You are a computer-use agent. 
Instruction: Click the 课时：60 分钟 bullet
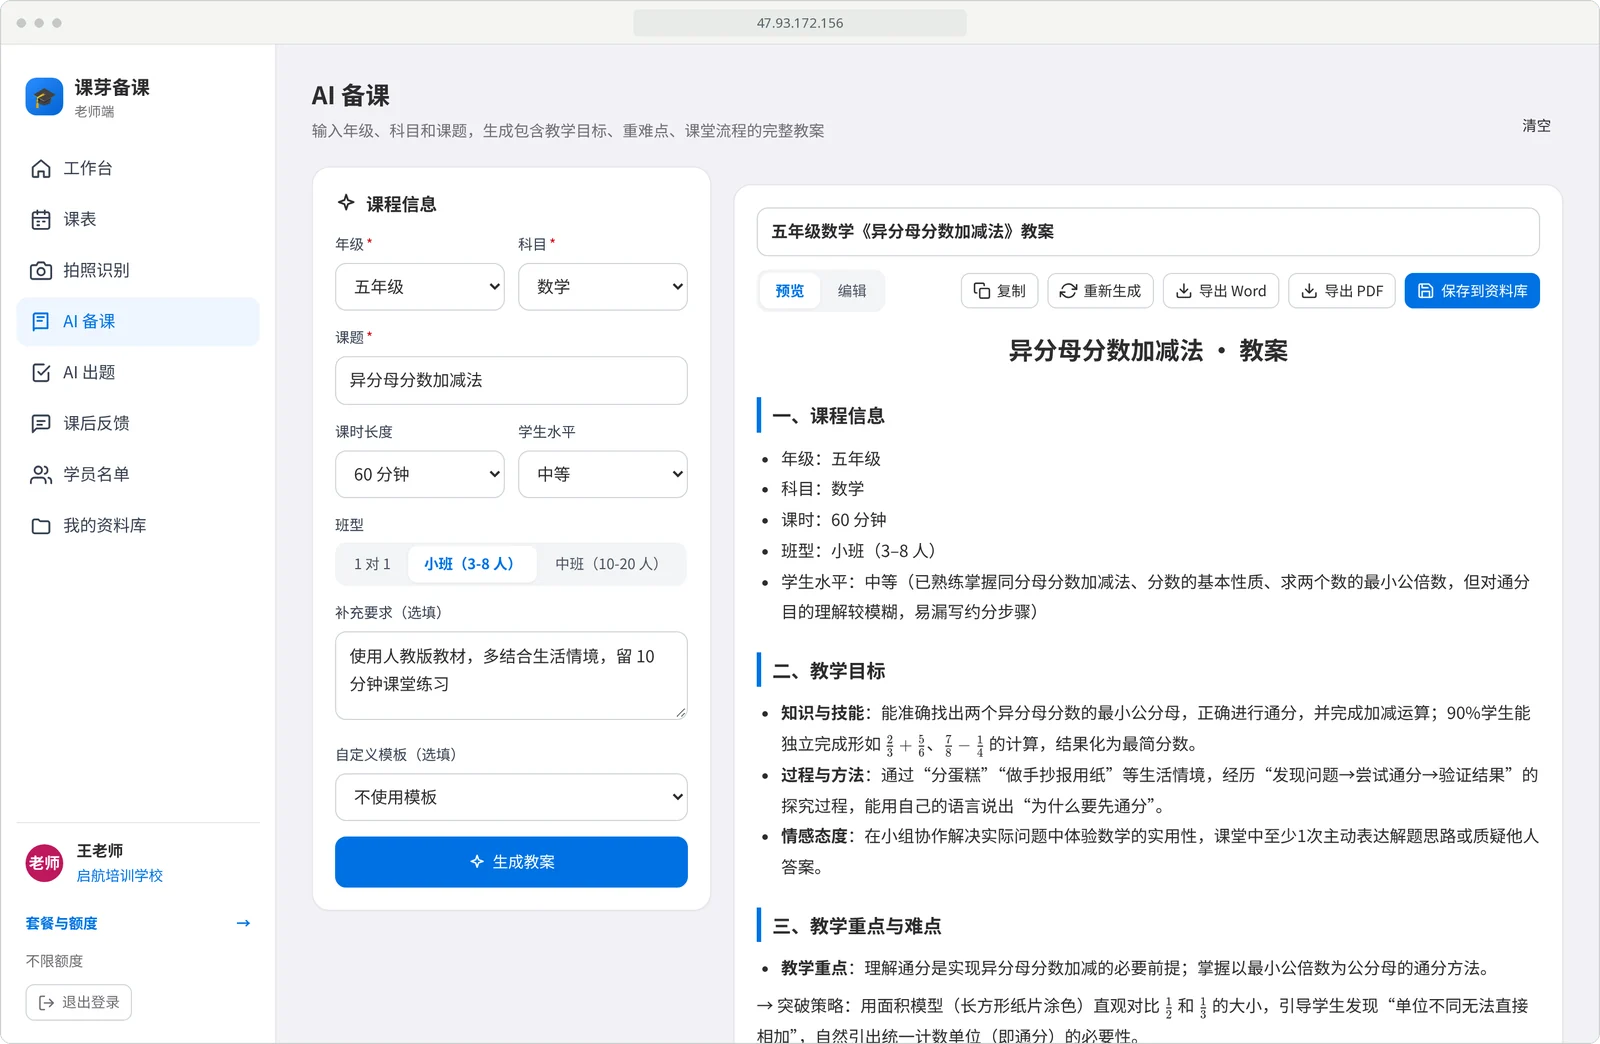(x=834, y=520)
